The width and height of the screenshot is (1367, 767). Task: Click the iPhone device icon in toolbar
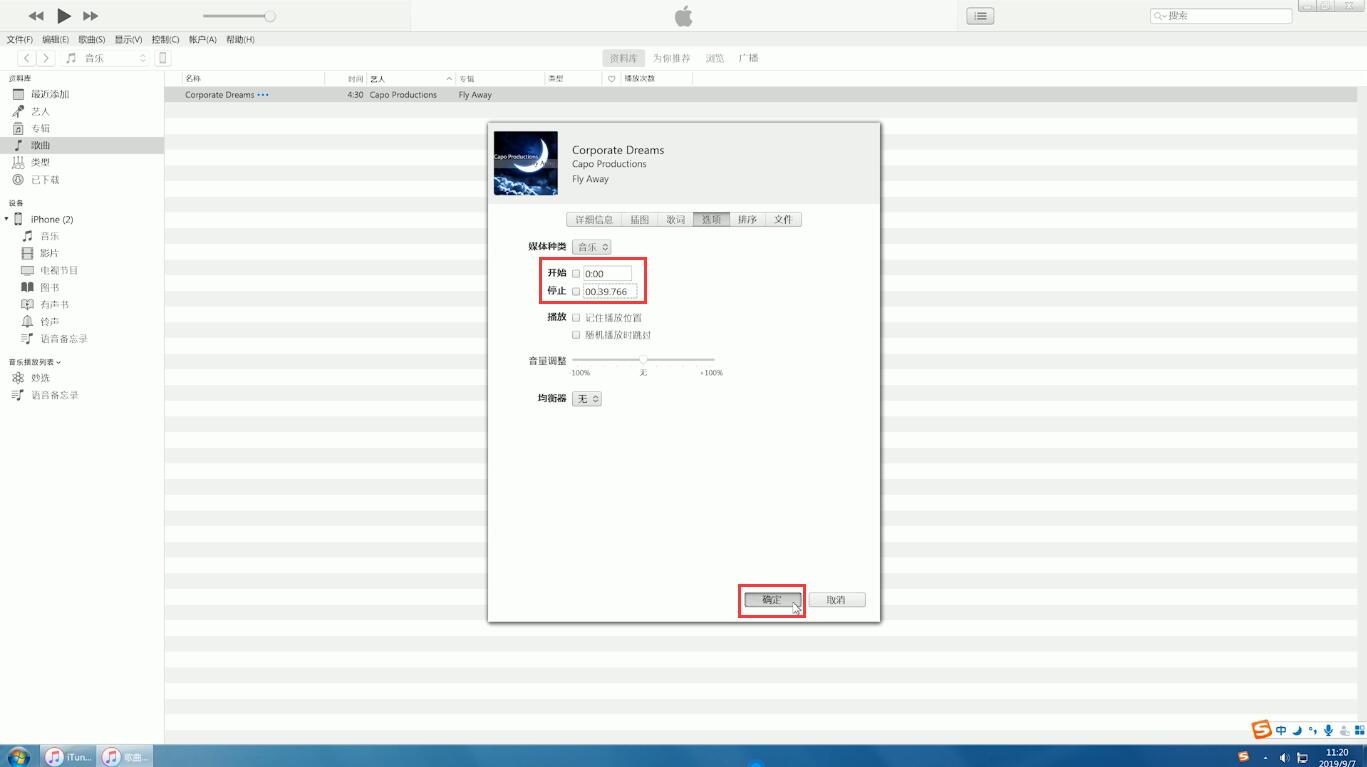point(163,58)
